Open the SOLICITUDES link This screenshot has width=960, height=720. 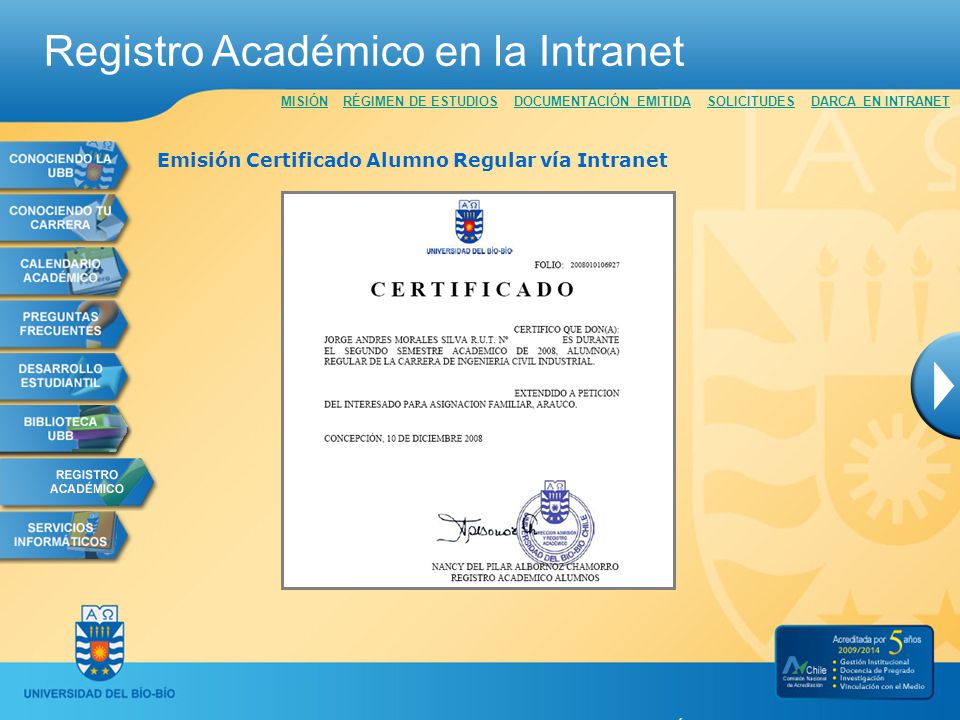pyautogui.click(x=751, y=102)
